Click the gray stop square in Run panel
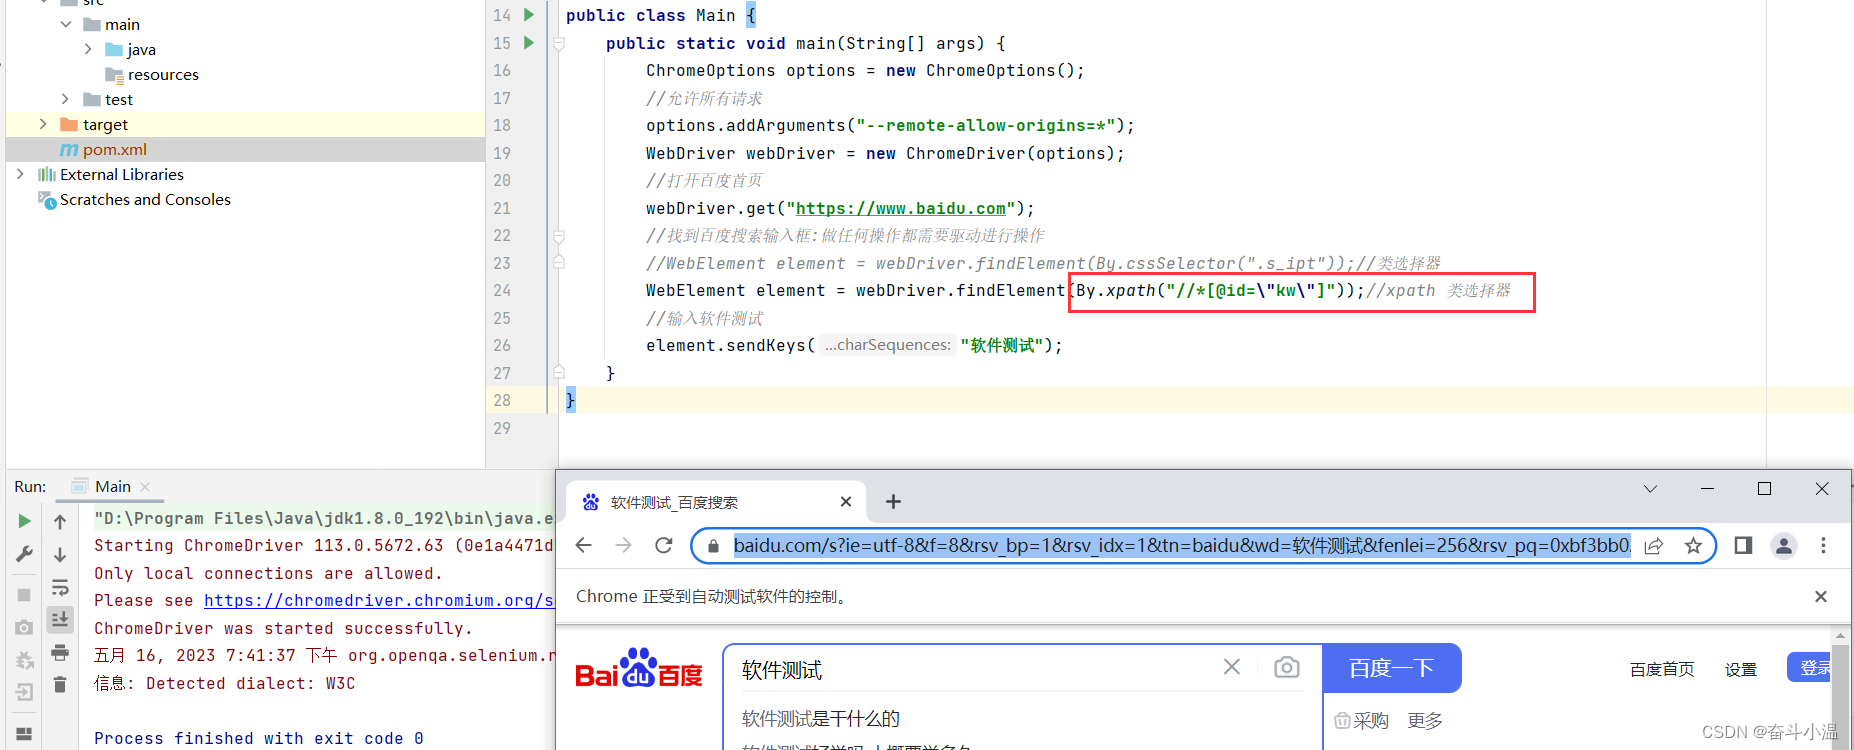 pos(24,595)
